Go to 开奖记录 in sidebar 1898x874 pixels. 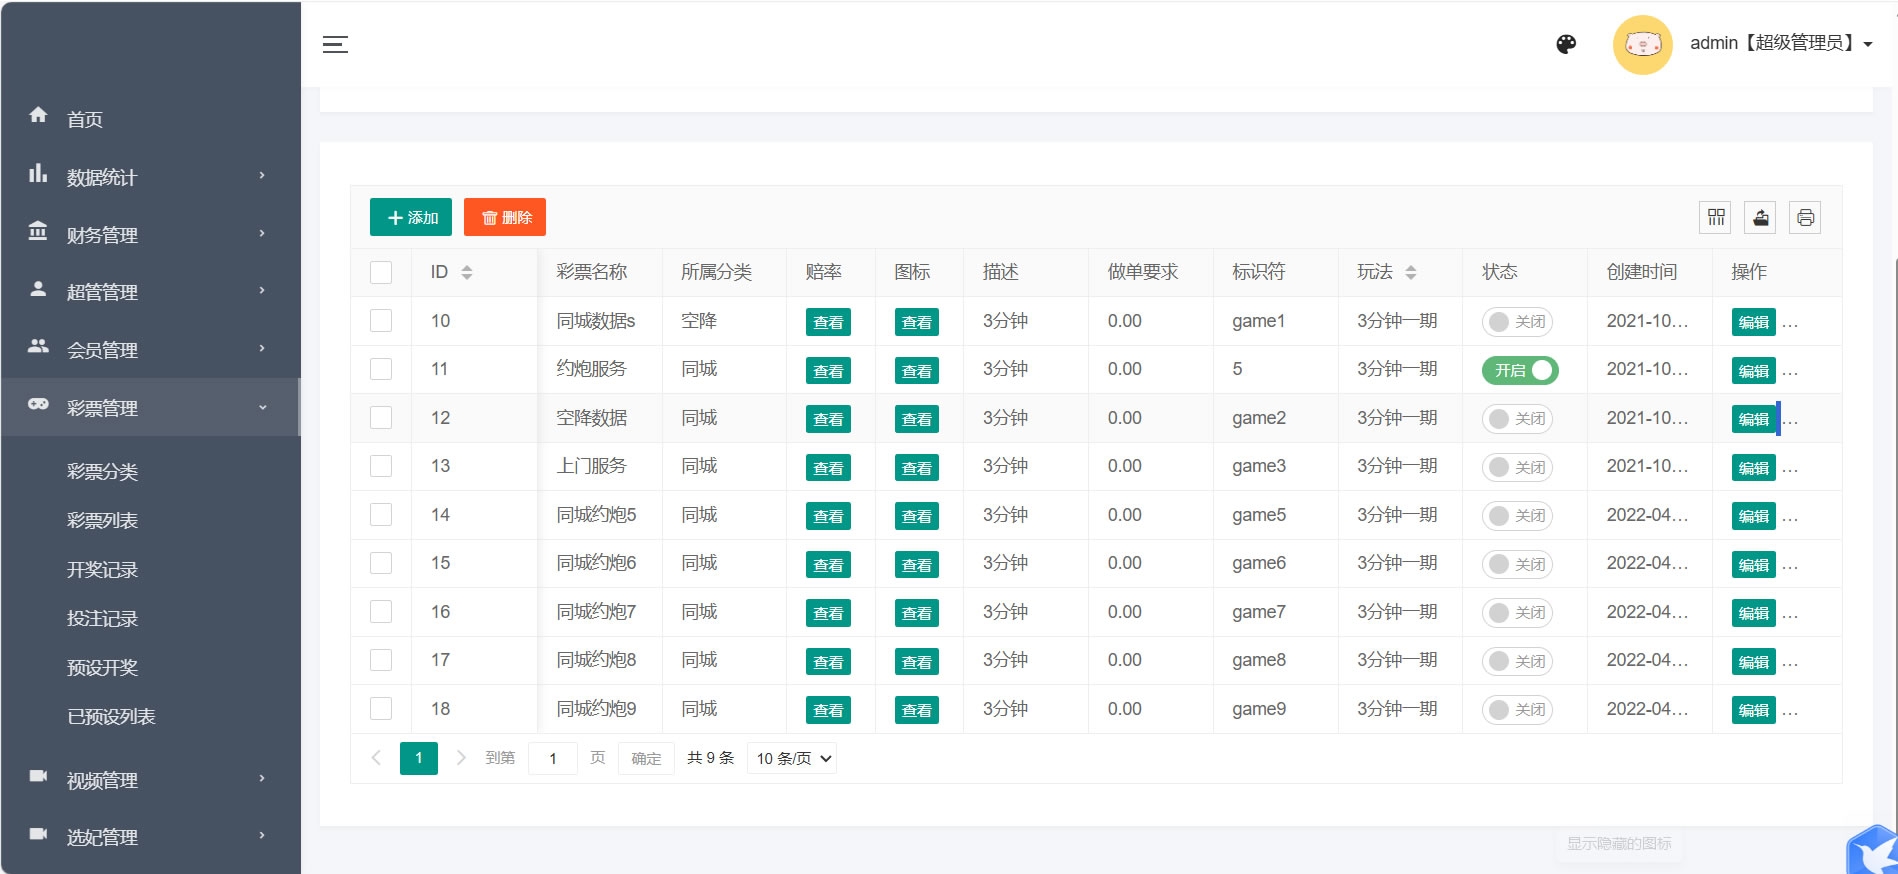pyautogui.click(x=102, y=569)
